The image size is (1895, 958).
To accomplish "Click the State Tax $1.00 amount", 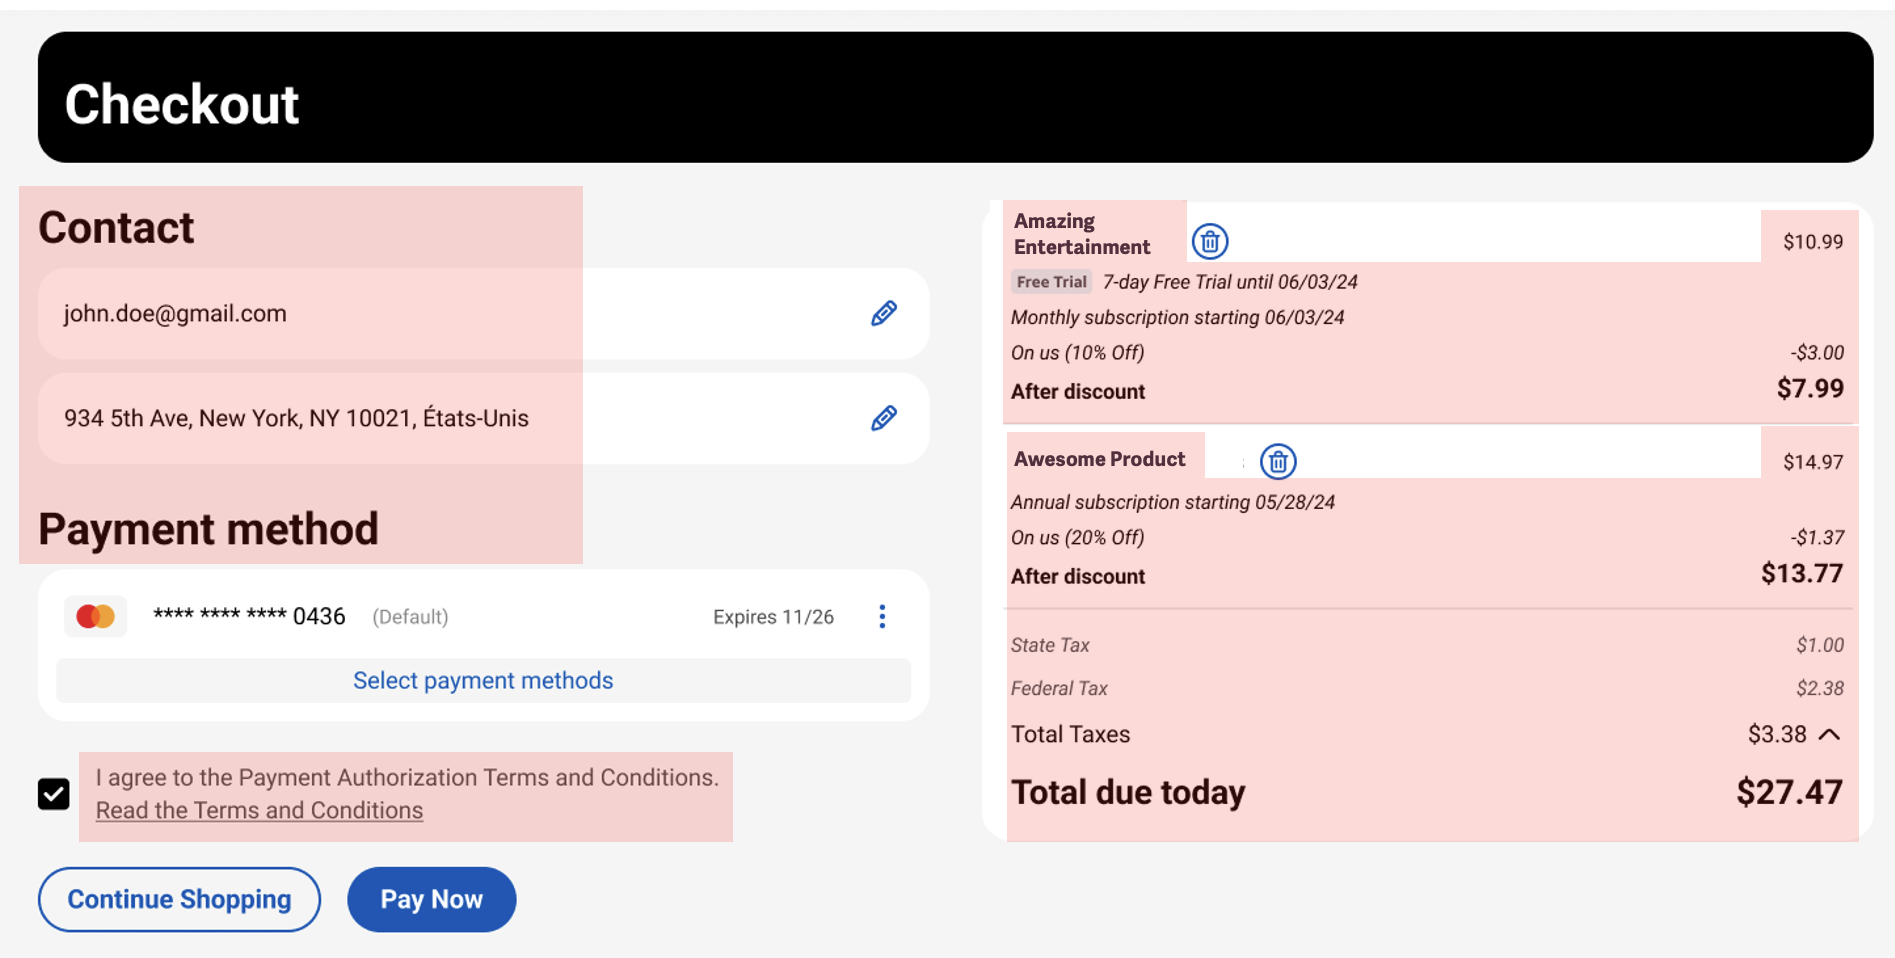I will pyautogui.click(x=1820, y=645).
